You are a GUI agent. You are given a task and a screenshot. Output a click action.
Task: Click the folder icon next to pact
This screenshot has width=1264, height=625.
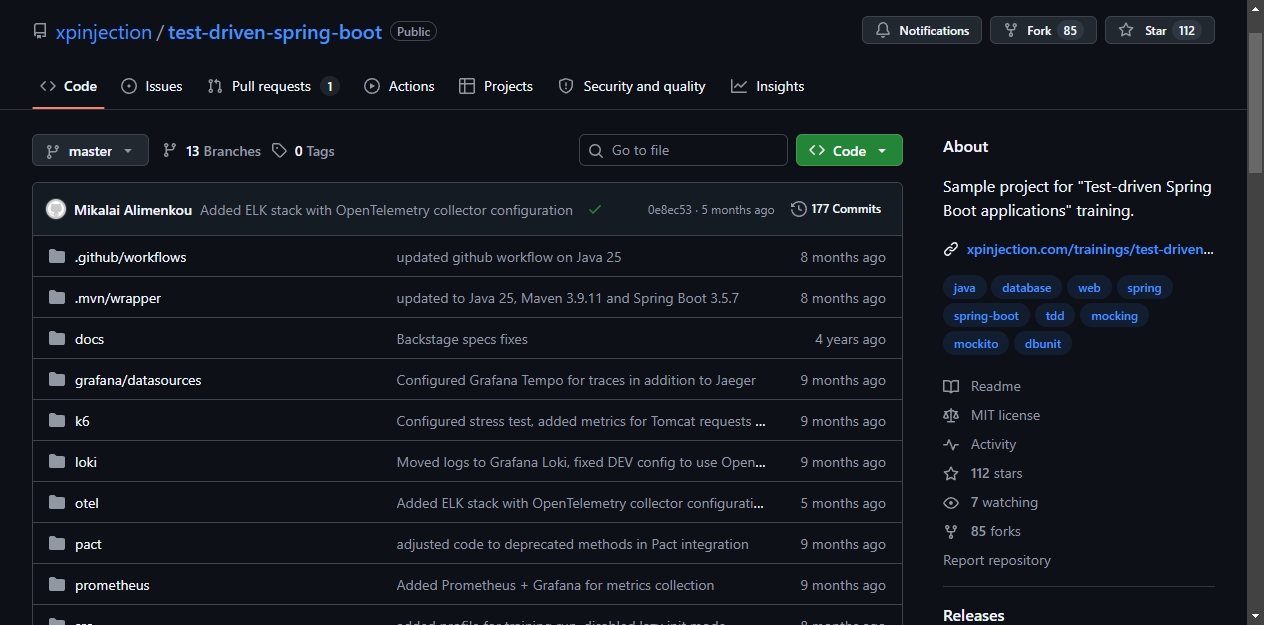tap(57, 544)
